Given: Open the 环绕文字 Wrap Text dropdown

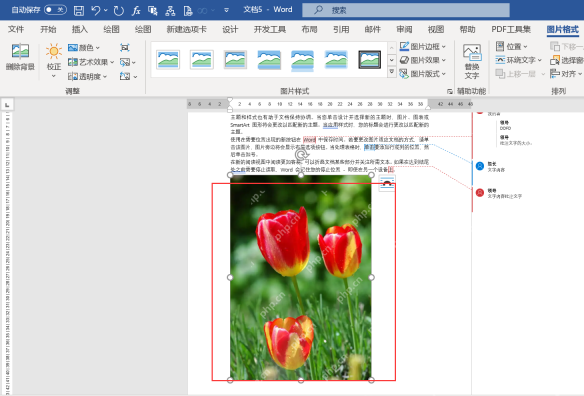Looking at the screenshot, I should tap(518, 60).
